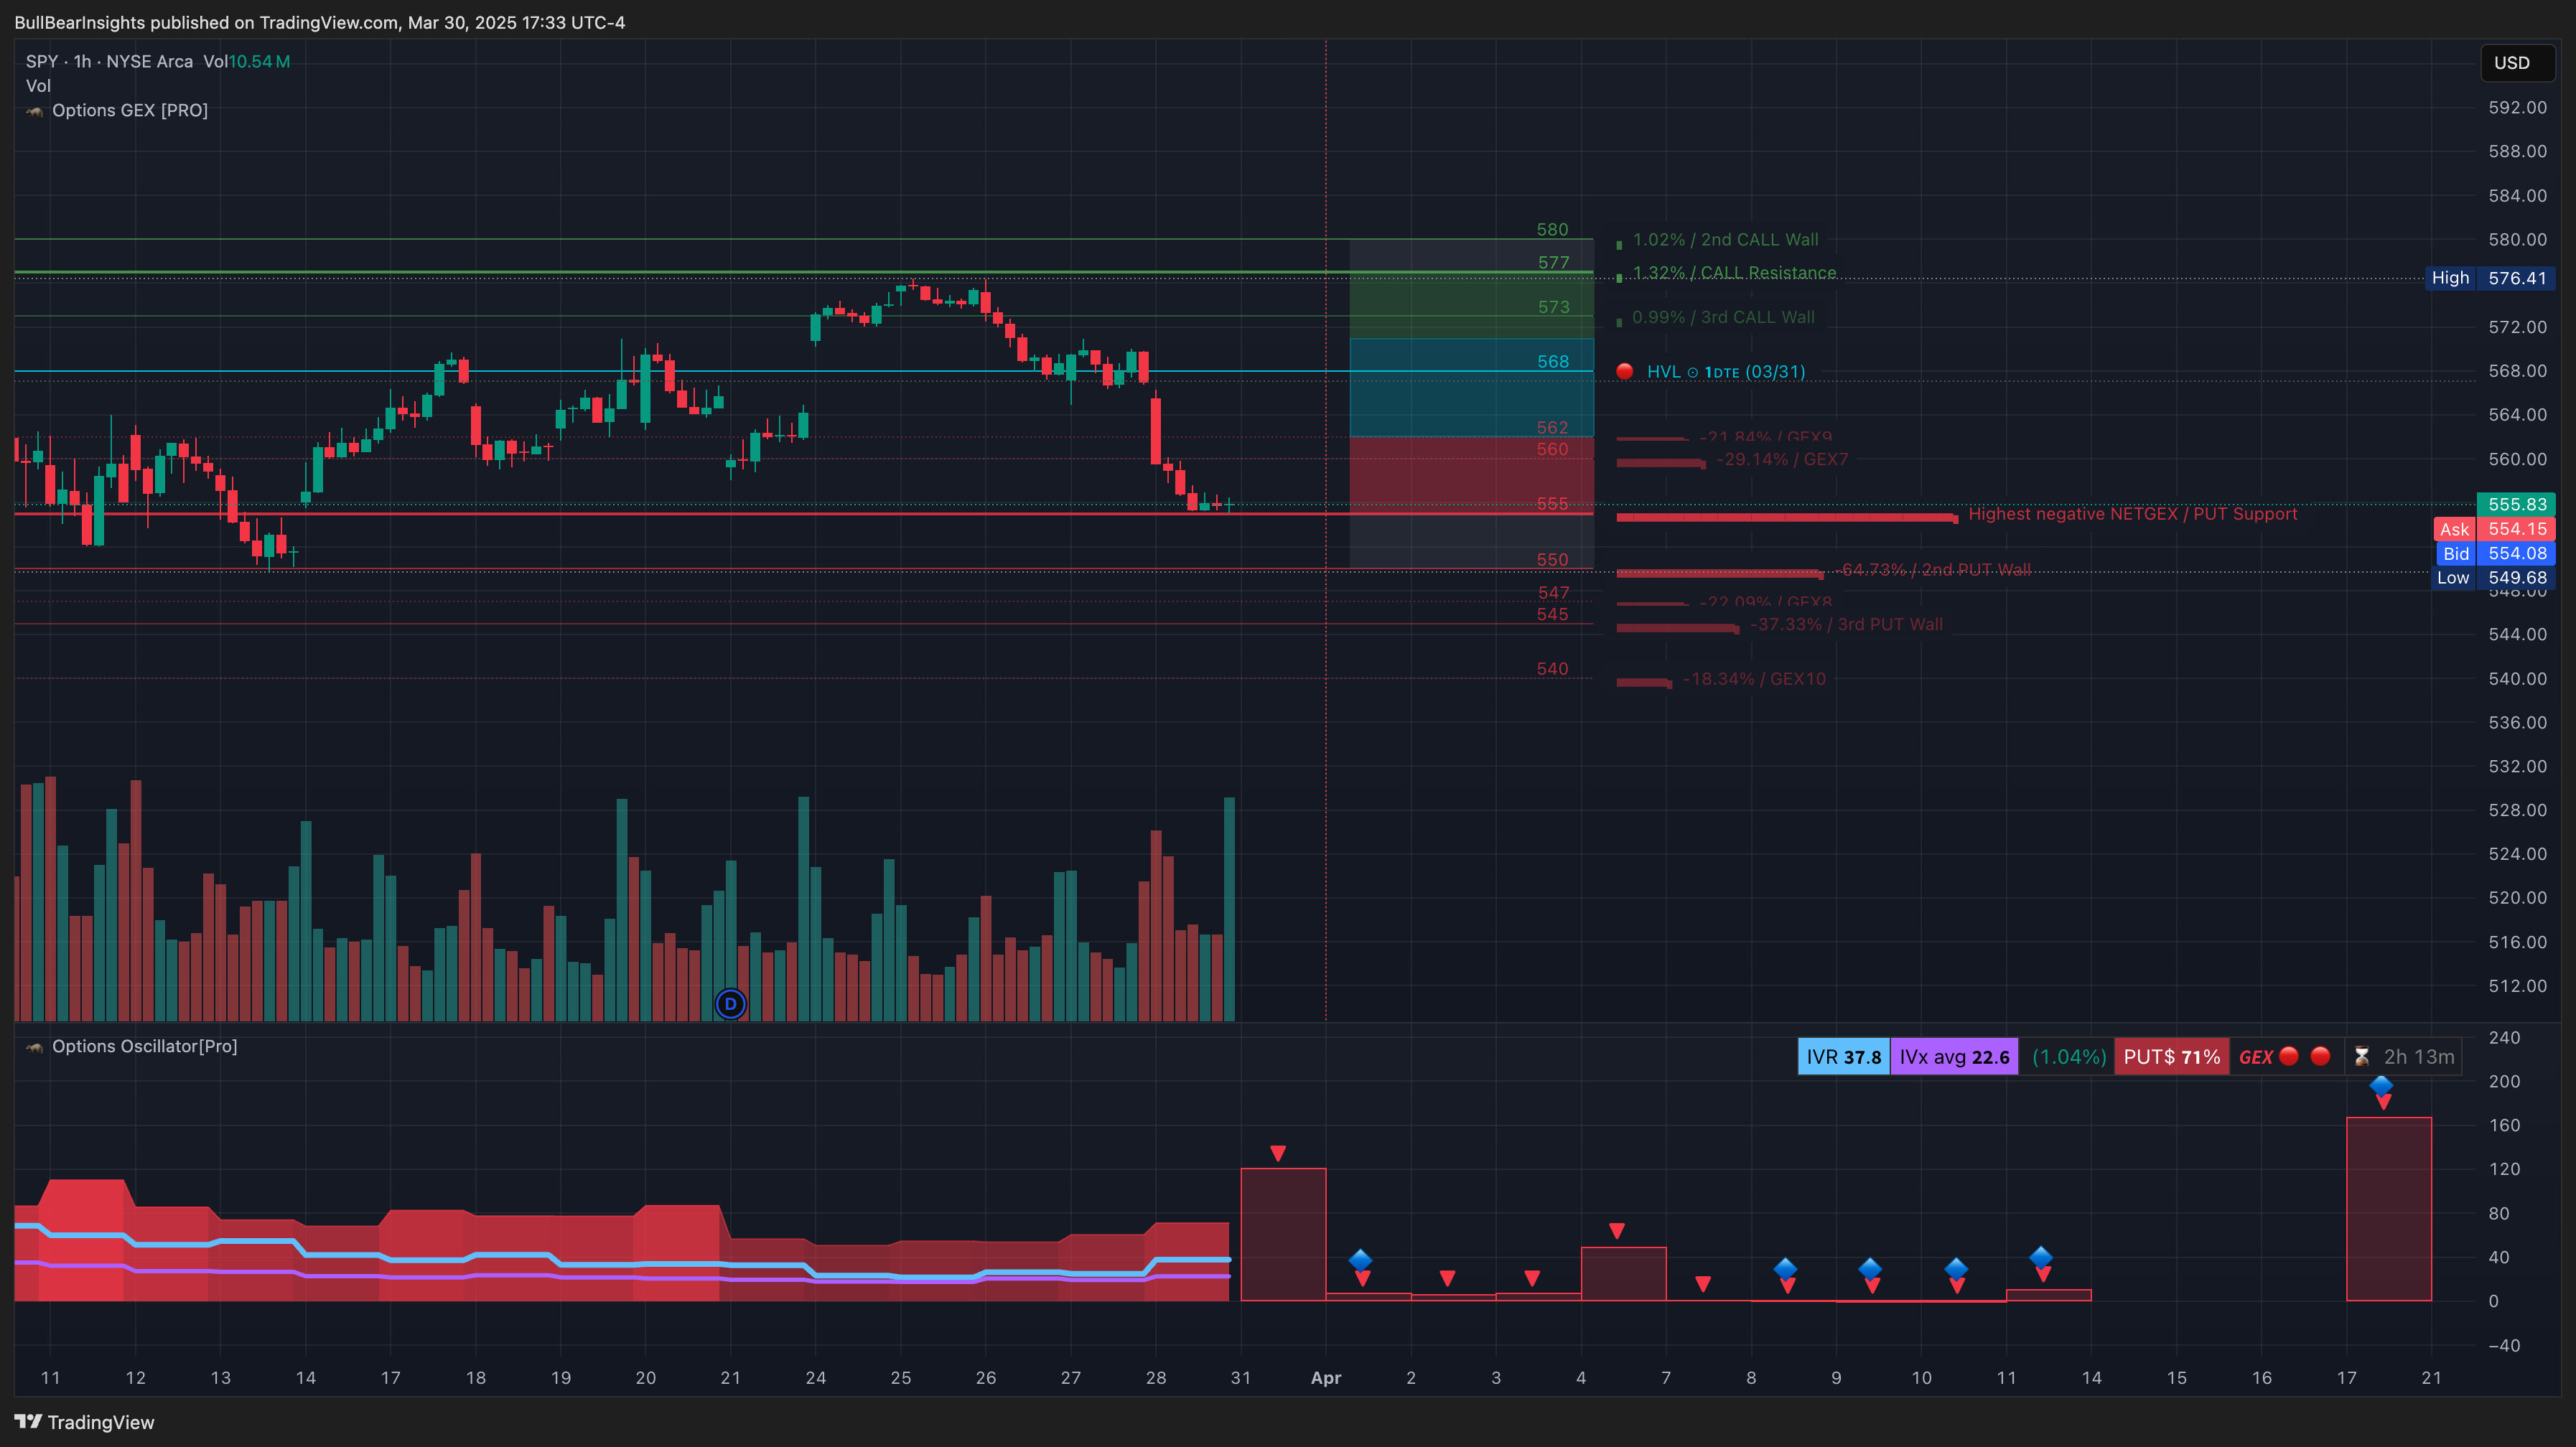Click the IVx avg 22.6 badge
Screen dimensions: 2576x1447
1955,1057
